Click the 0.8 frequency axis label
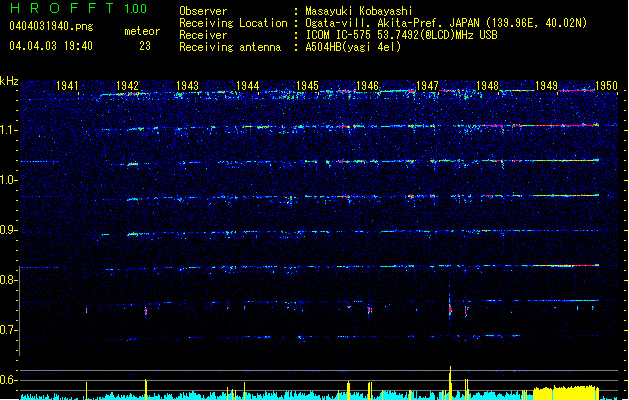The width and height of the screenshot is (629, 400). [9, 280]
